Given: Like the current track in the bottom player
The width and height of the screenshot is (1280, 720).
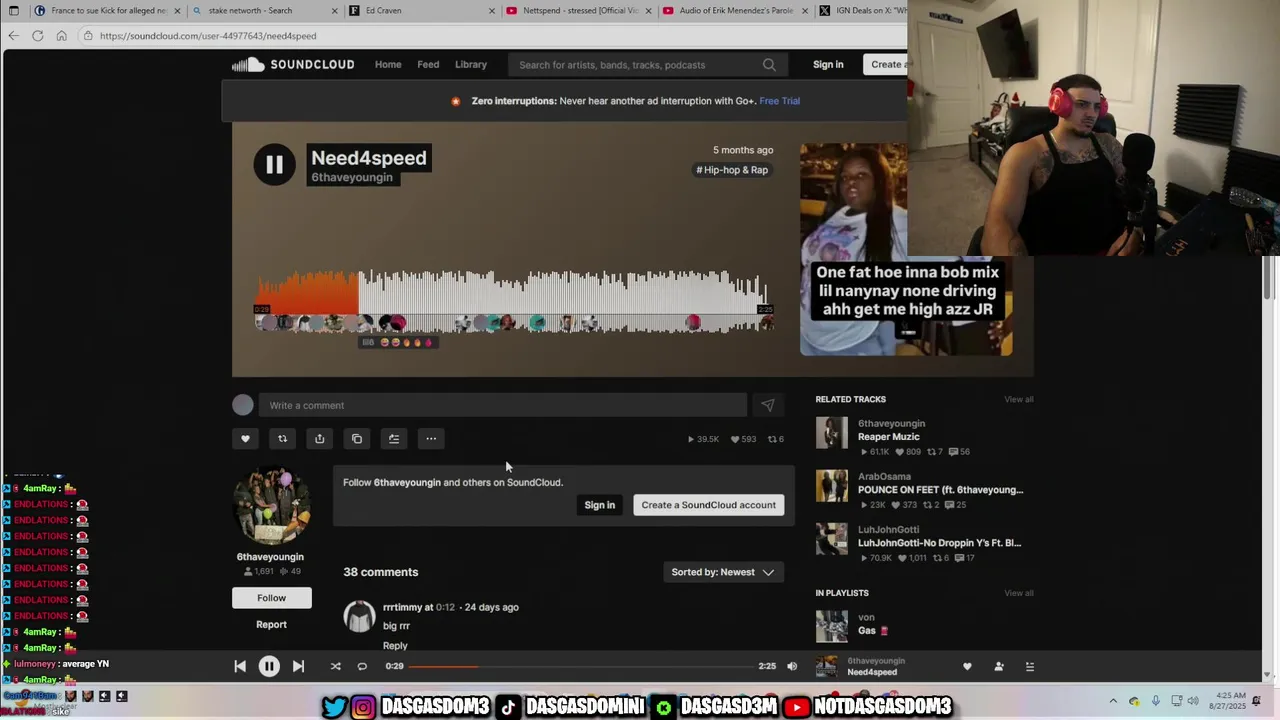Looking at the screenshot, I should click(967, 666).
